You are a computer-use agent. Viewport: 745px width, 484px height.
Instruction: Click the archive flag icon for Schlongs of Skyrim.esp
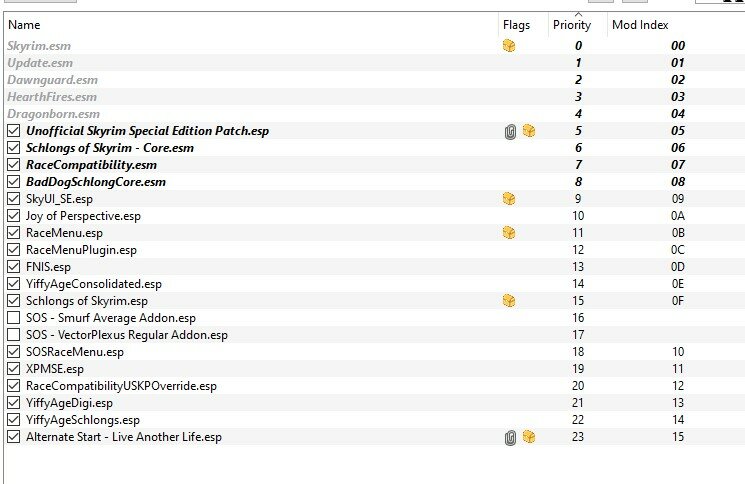coord(509,301)
